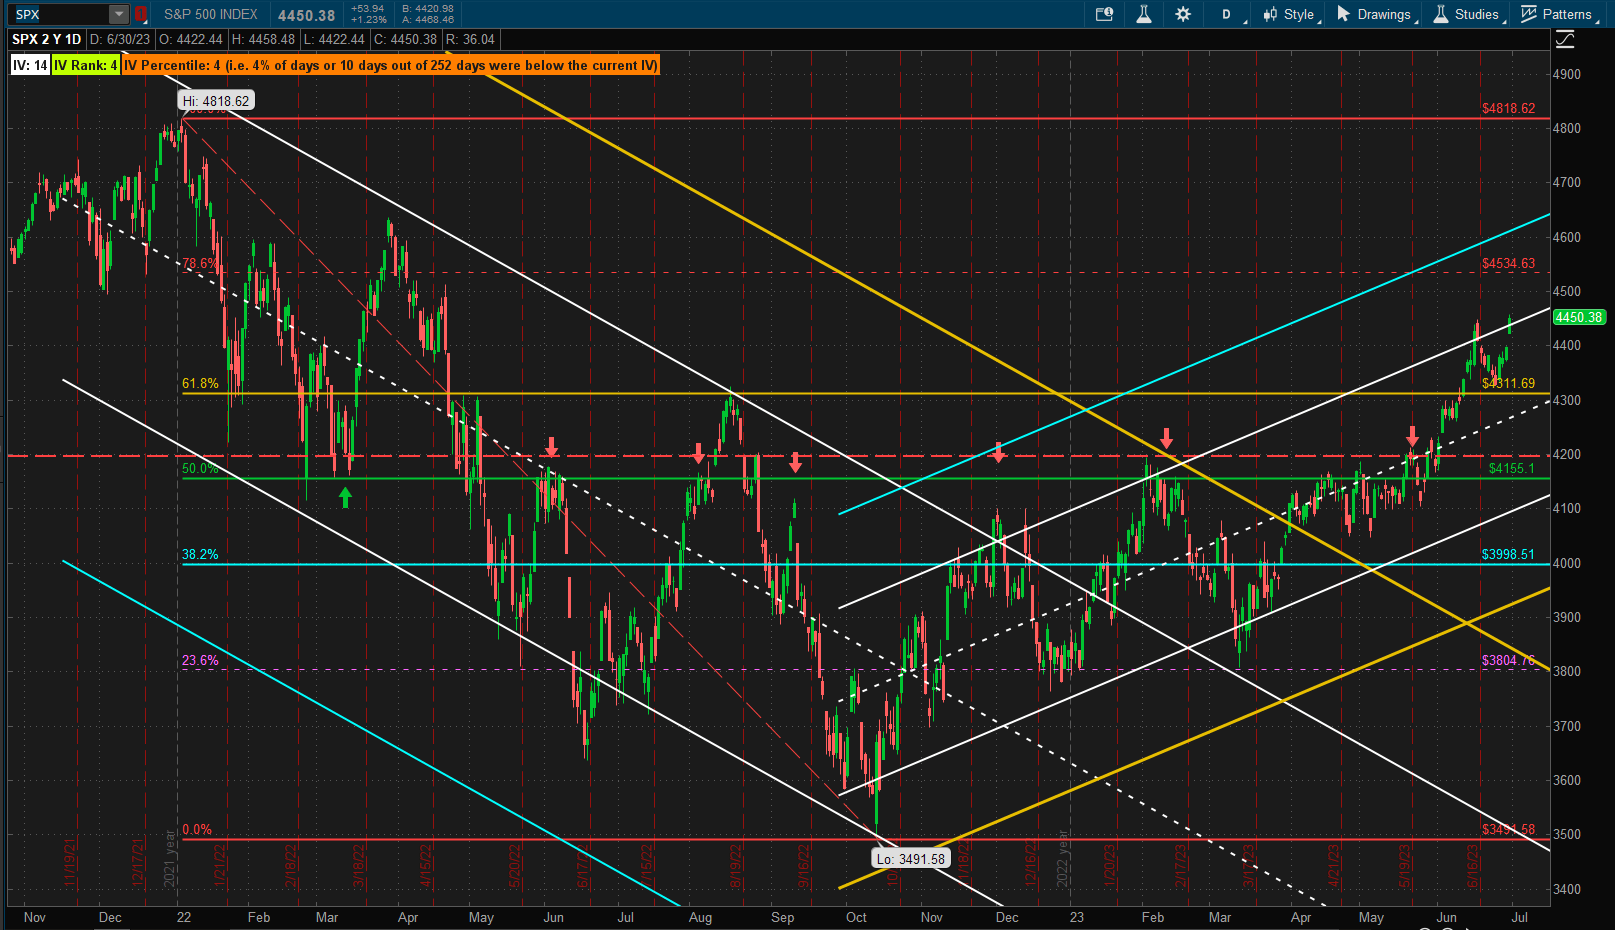Click the red symbol link icon
Screen dimensions: 1615x930
click(141, 14)
